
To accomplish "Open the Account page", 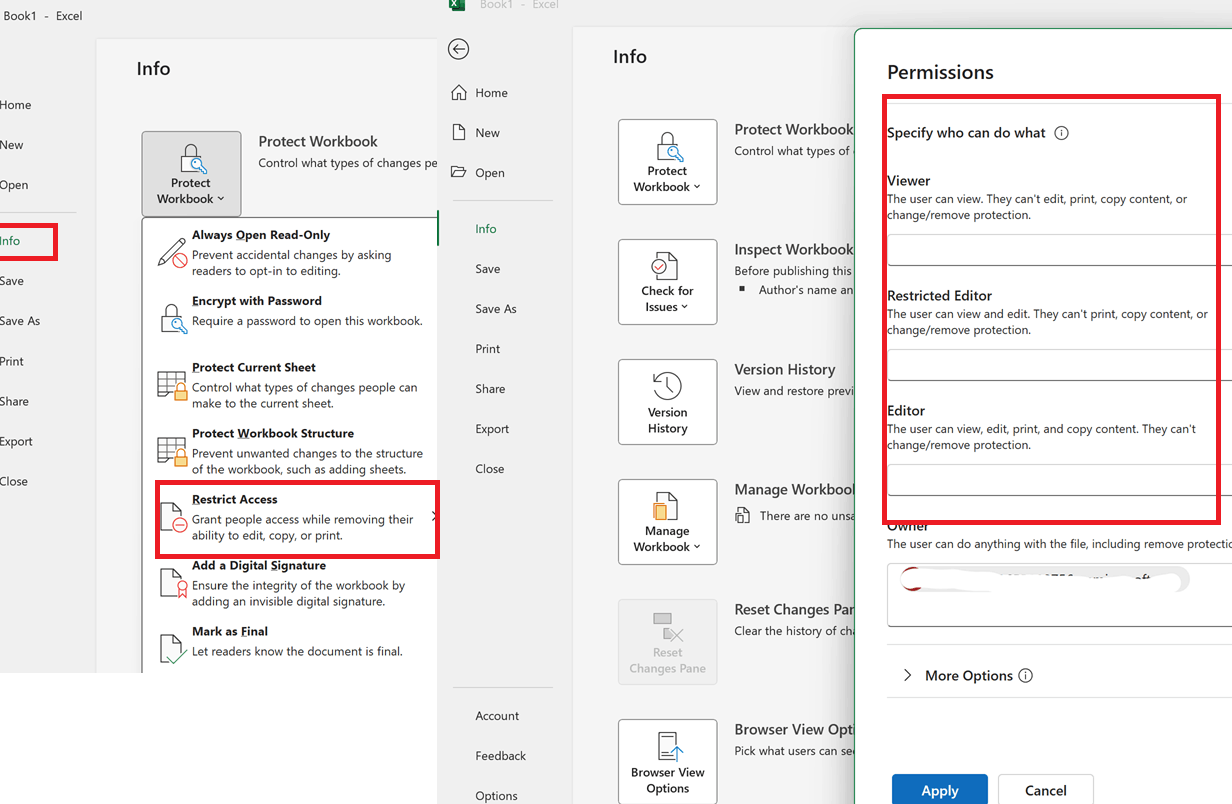I will [x=497, y=715].
